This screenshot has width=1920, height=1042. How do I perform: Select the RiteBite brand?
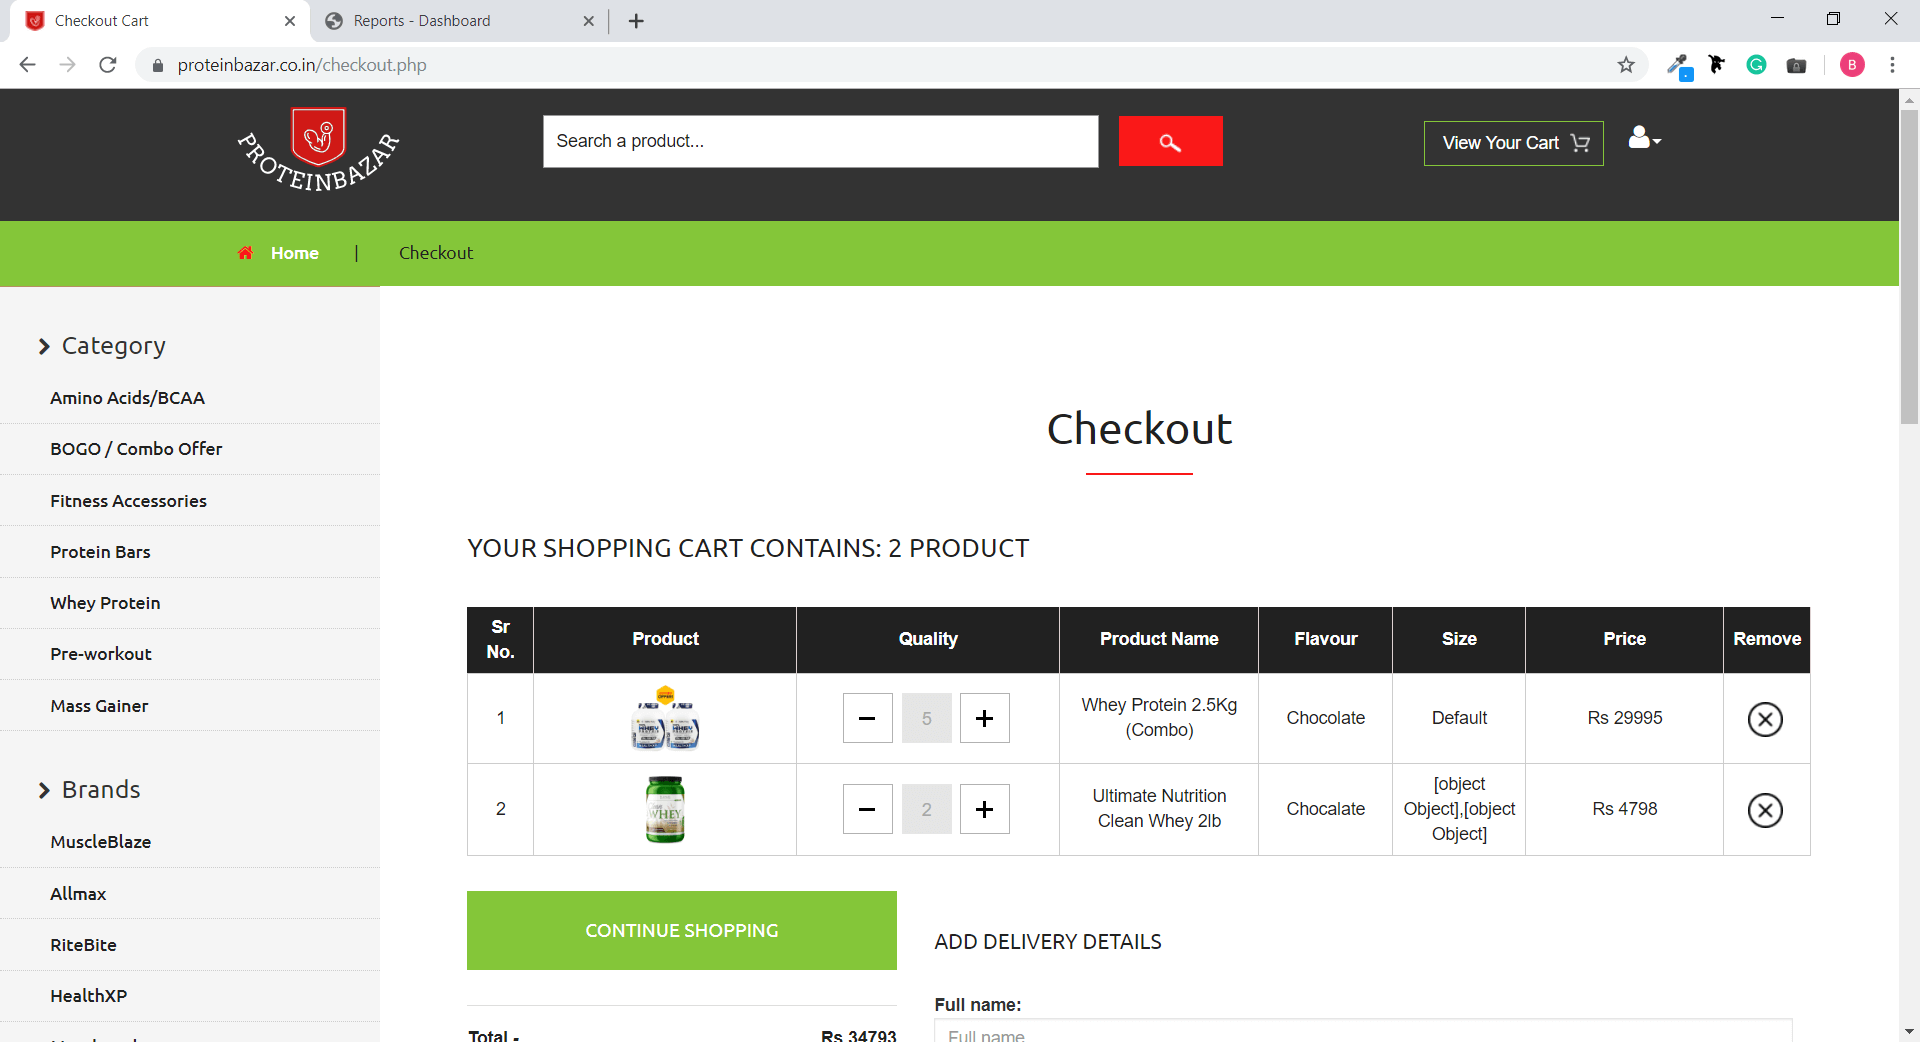point(83,945)
